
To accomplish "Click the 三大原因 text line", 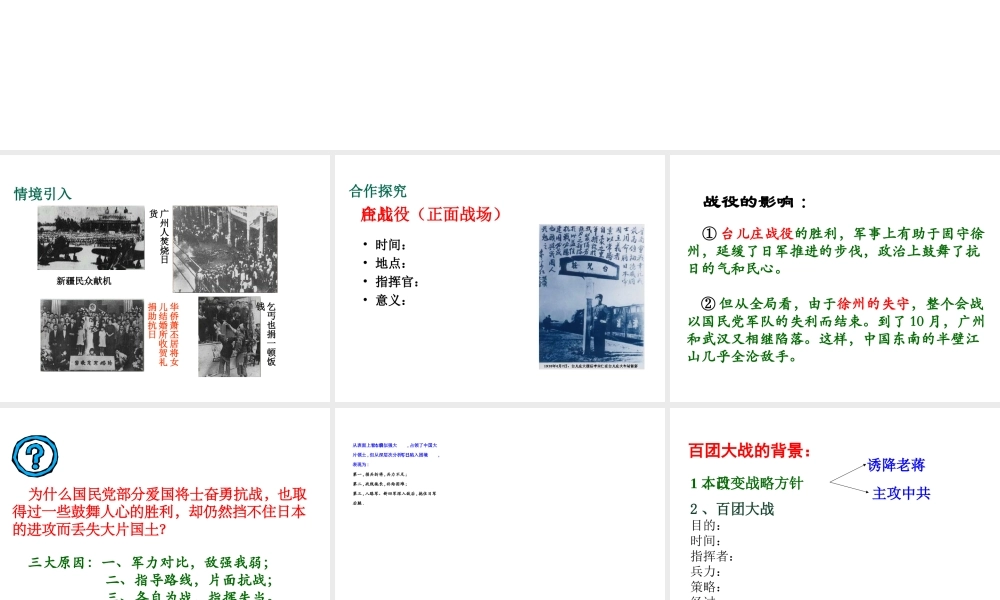I will (150, 562).
